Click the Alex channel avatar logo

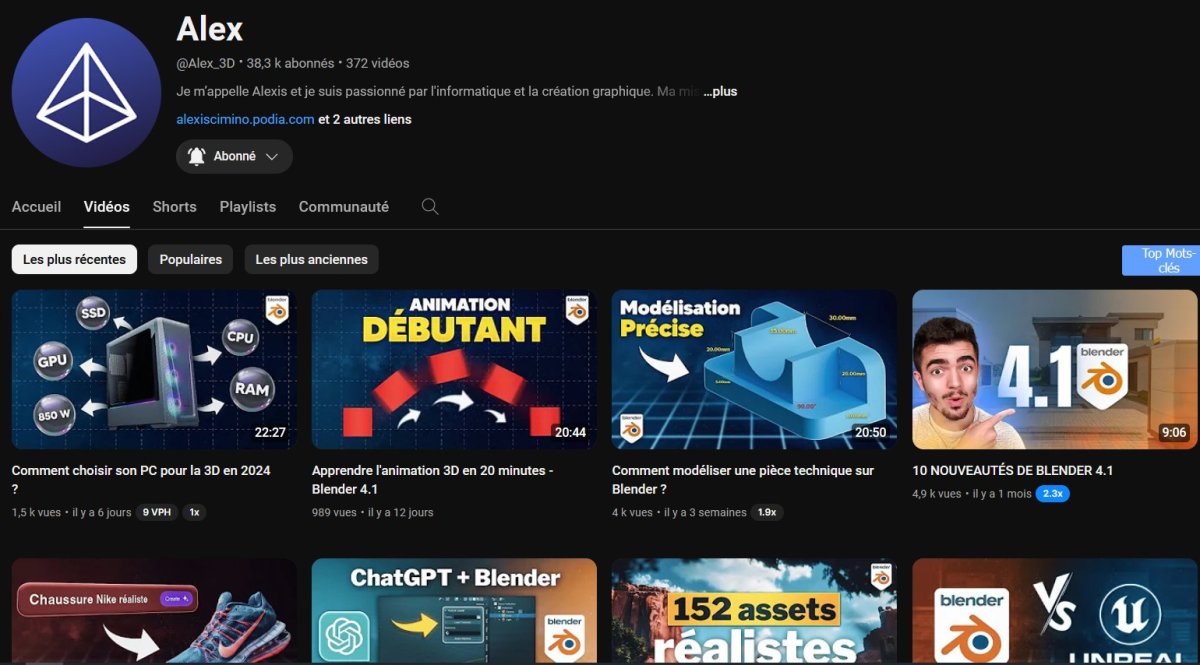pyautogui.click(x=86, y=92)
